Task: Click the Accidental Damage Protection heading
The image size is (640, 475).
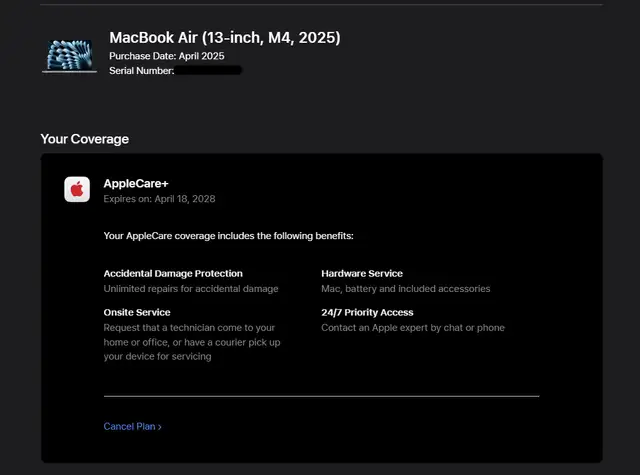Action: 173,273
